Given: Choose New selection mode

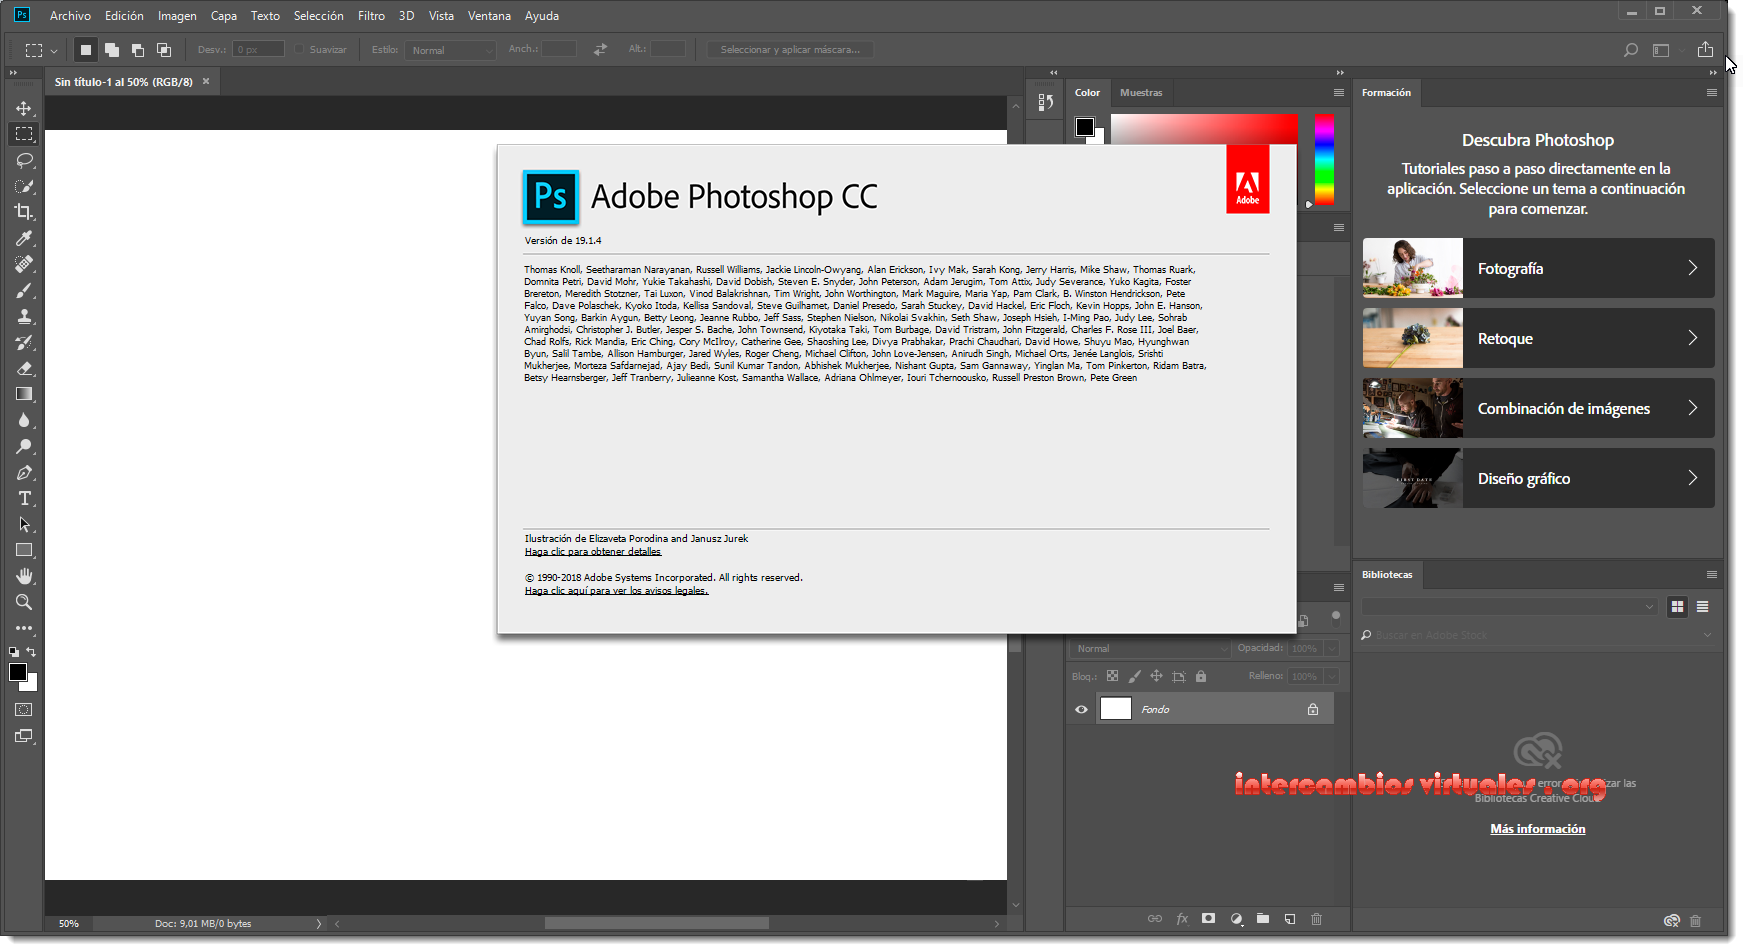Looking at the screenshot, I should pos(86,50).
